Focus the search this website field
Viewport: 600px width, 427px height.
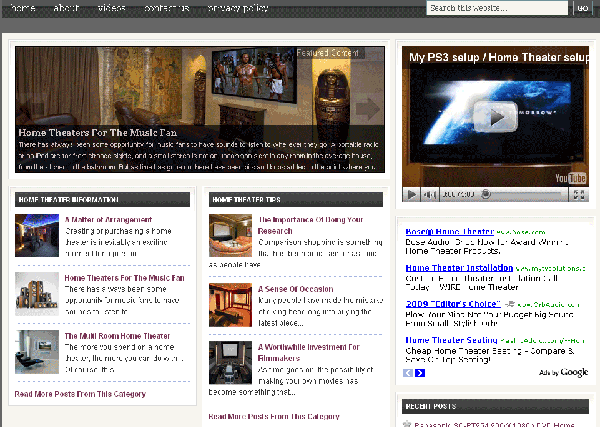497,8
